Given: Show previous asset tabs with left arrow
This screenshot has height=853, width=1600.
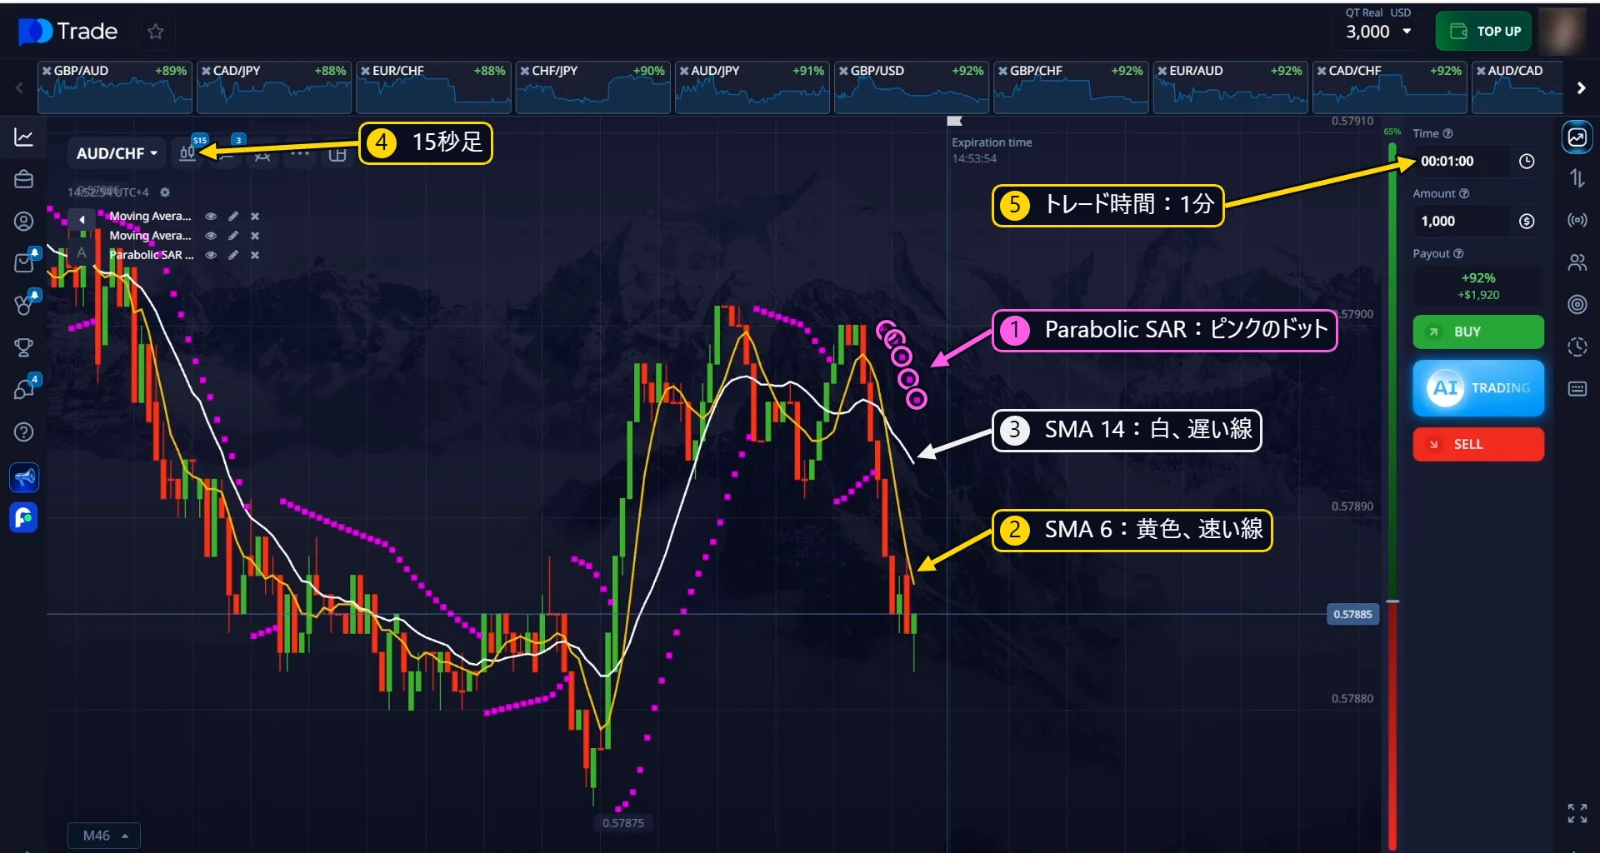Looking at the screenshot, I should click(x=19, y=88).
